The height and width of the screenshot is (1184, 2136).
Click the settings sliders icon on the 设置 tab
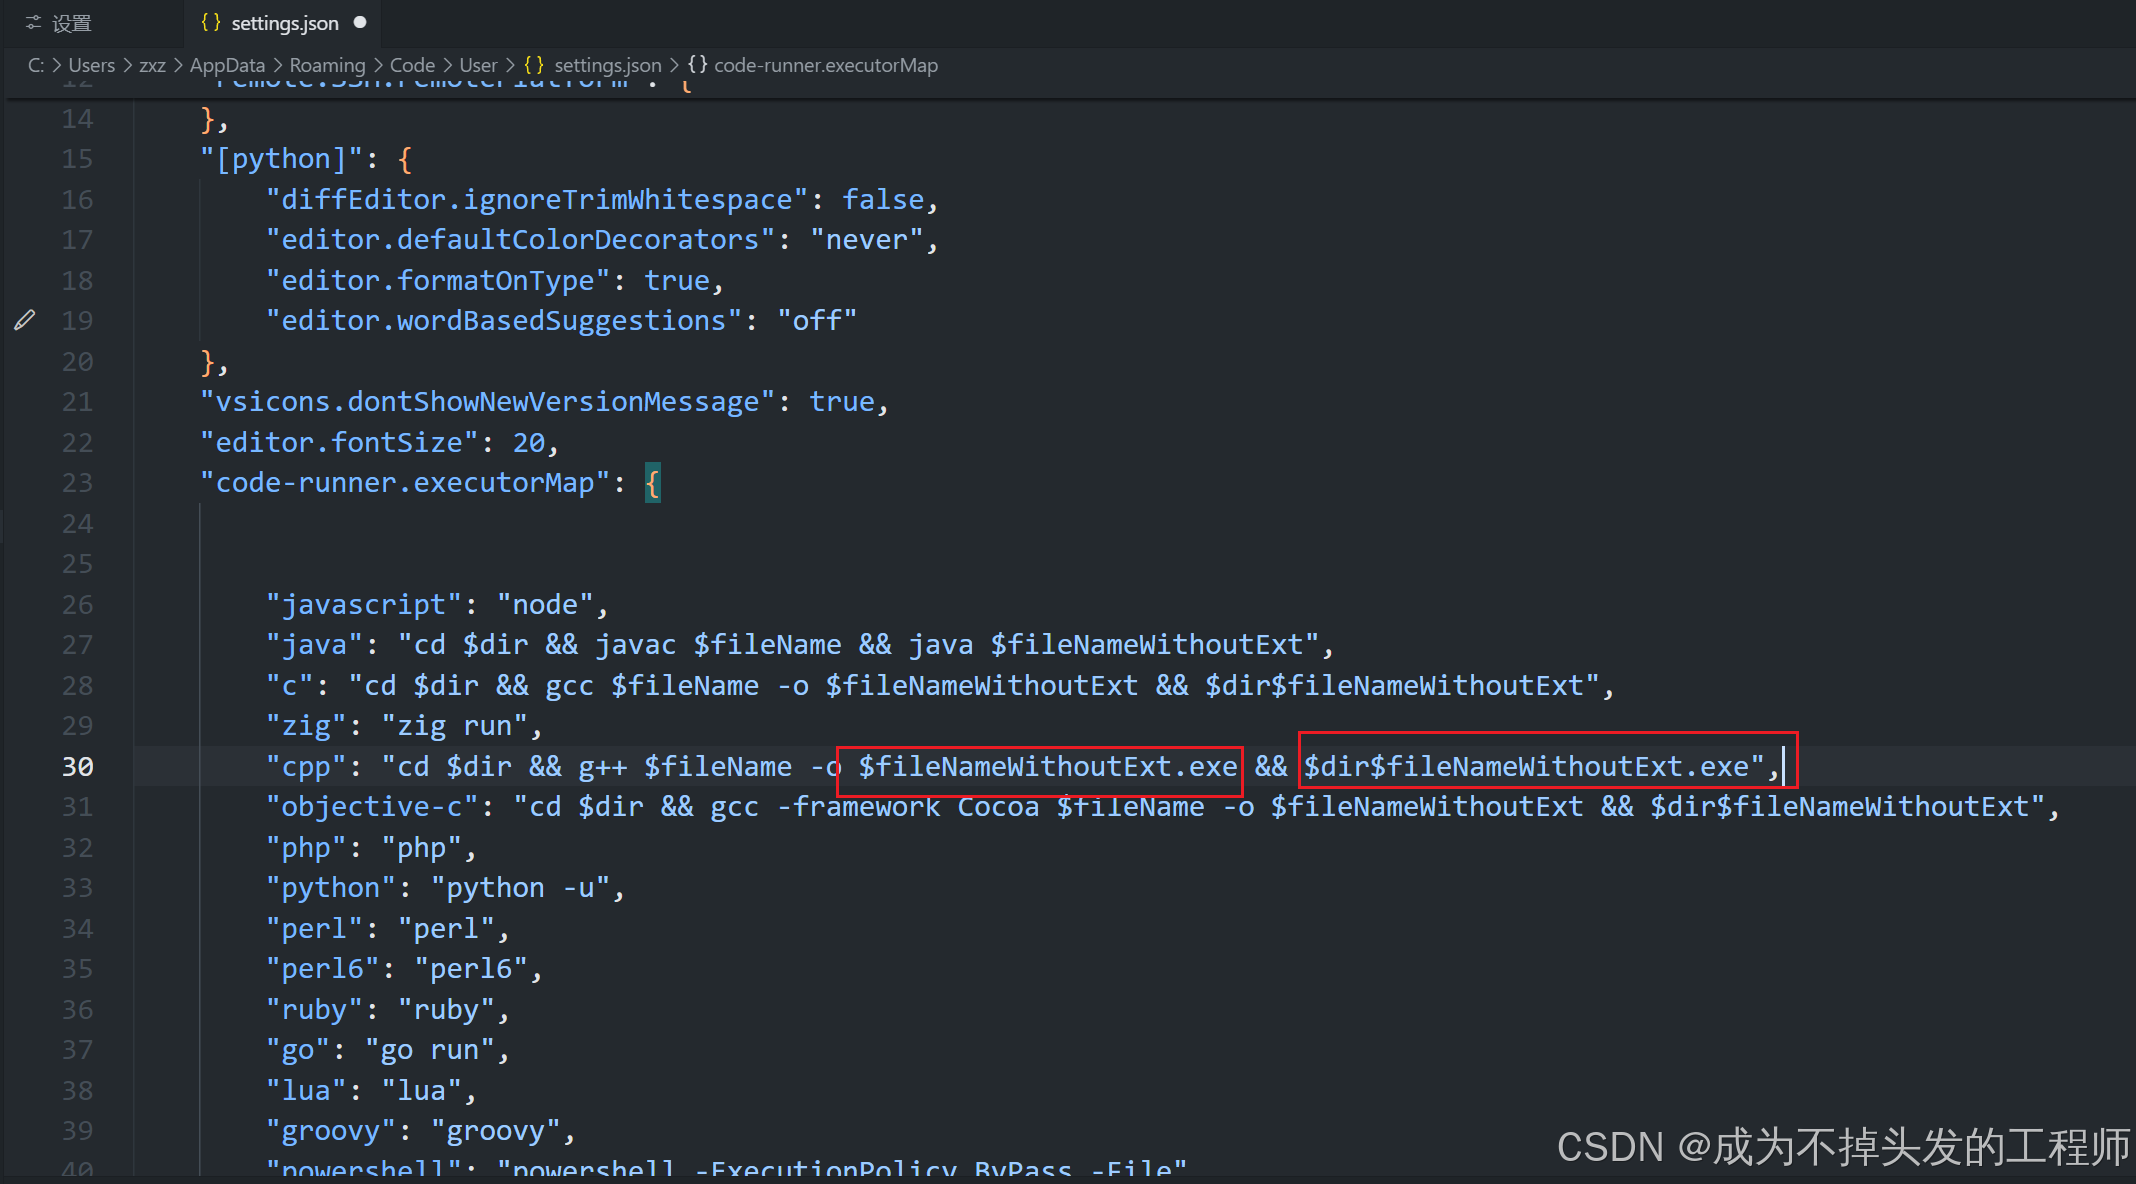coord(31,22)
